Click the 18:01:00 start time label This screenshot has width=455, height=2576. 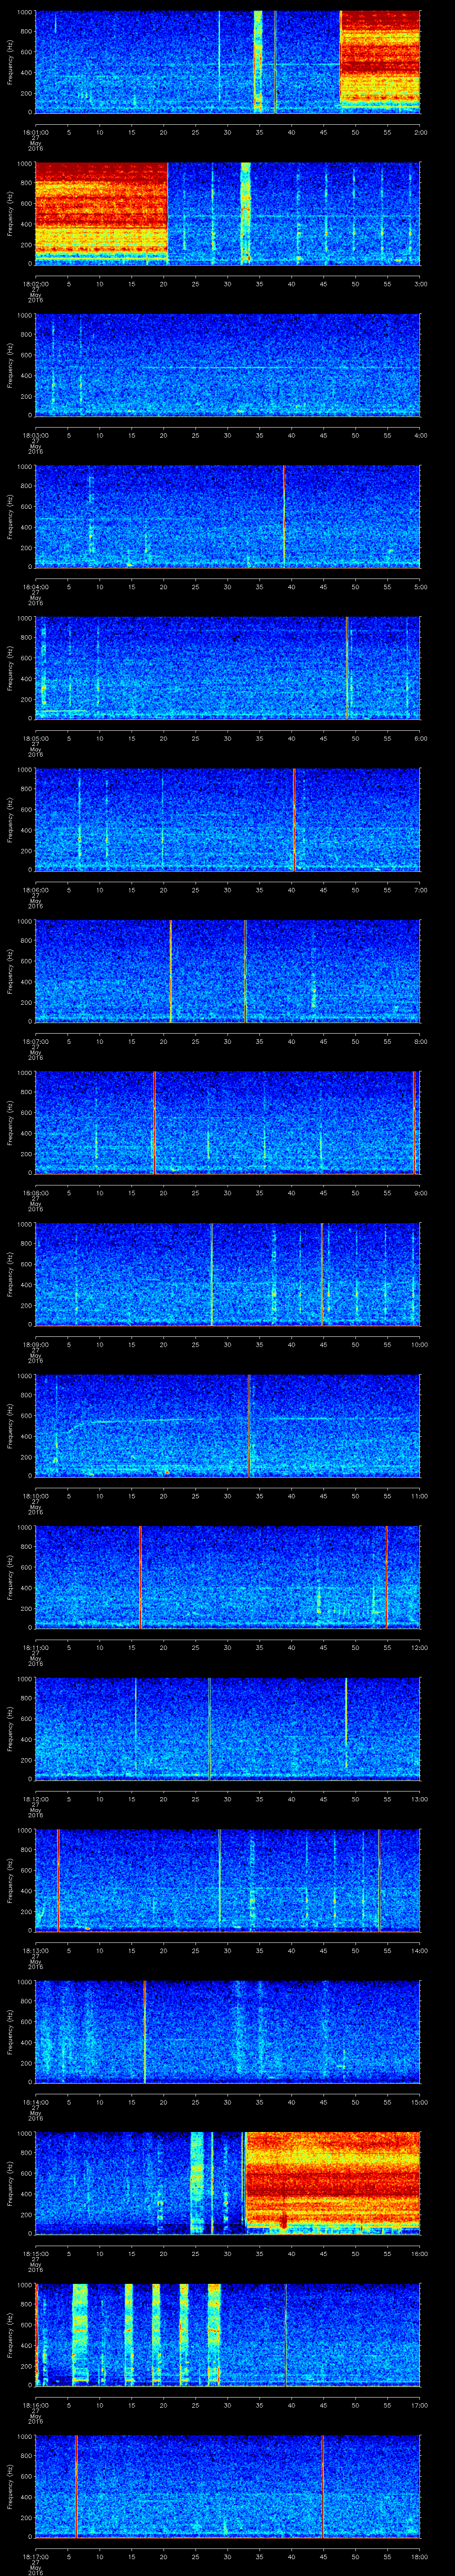point(35,132)
